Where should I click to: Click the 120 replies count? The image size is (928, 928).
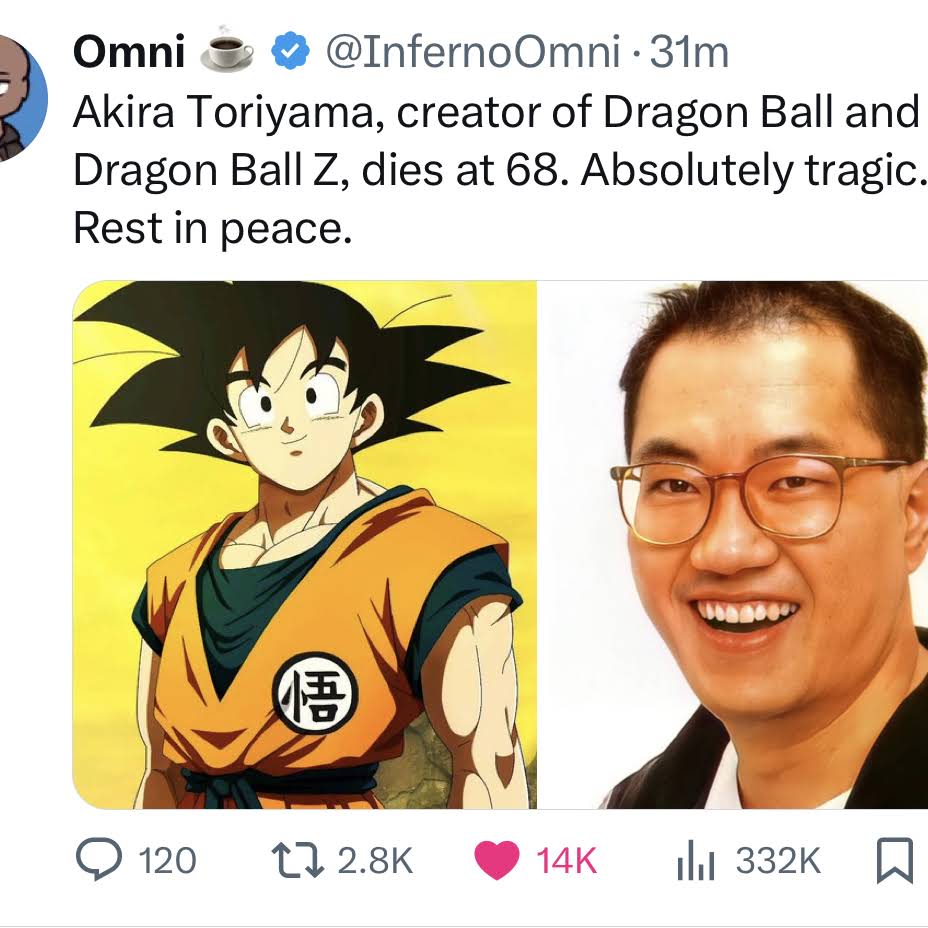pos(167,861)
